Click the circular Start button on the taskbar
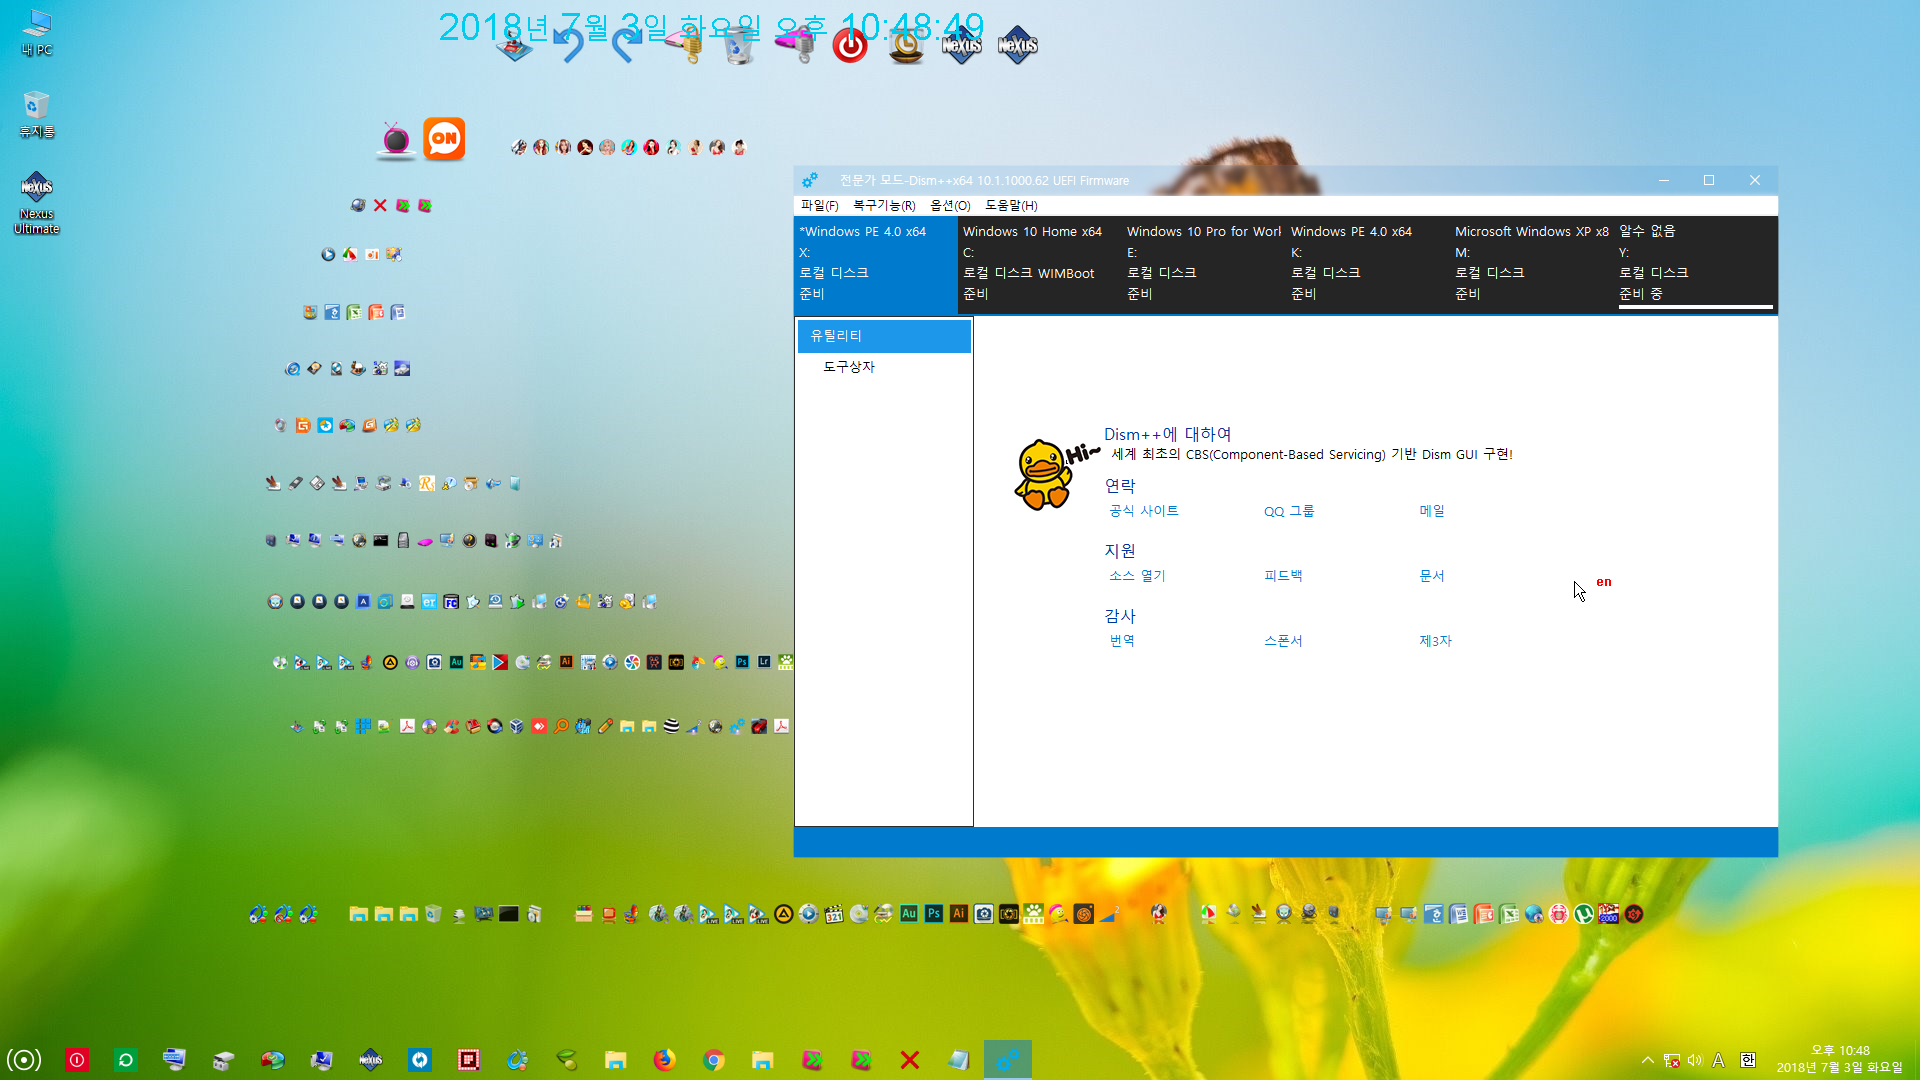Image resolution: width=1920 pixels, height=1080 pixels. (x=24, y=1059)
